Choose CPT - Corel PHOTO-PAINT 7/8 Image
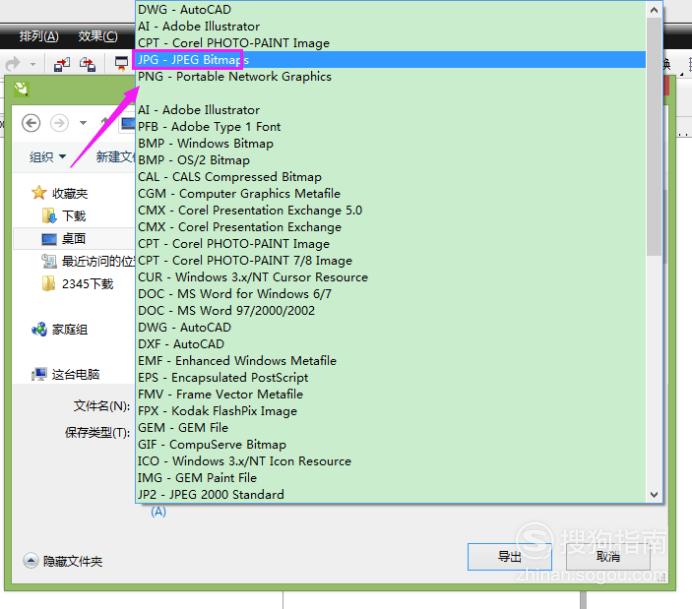This screenshot has height=609, width=692. (x=391, y=260)
